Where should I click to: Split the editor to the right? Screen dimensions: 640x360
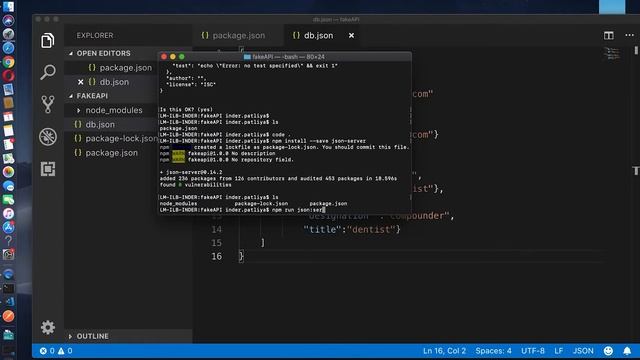(x=609, y=36)
